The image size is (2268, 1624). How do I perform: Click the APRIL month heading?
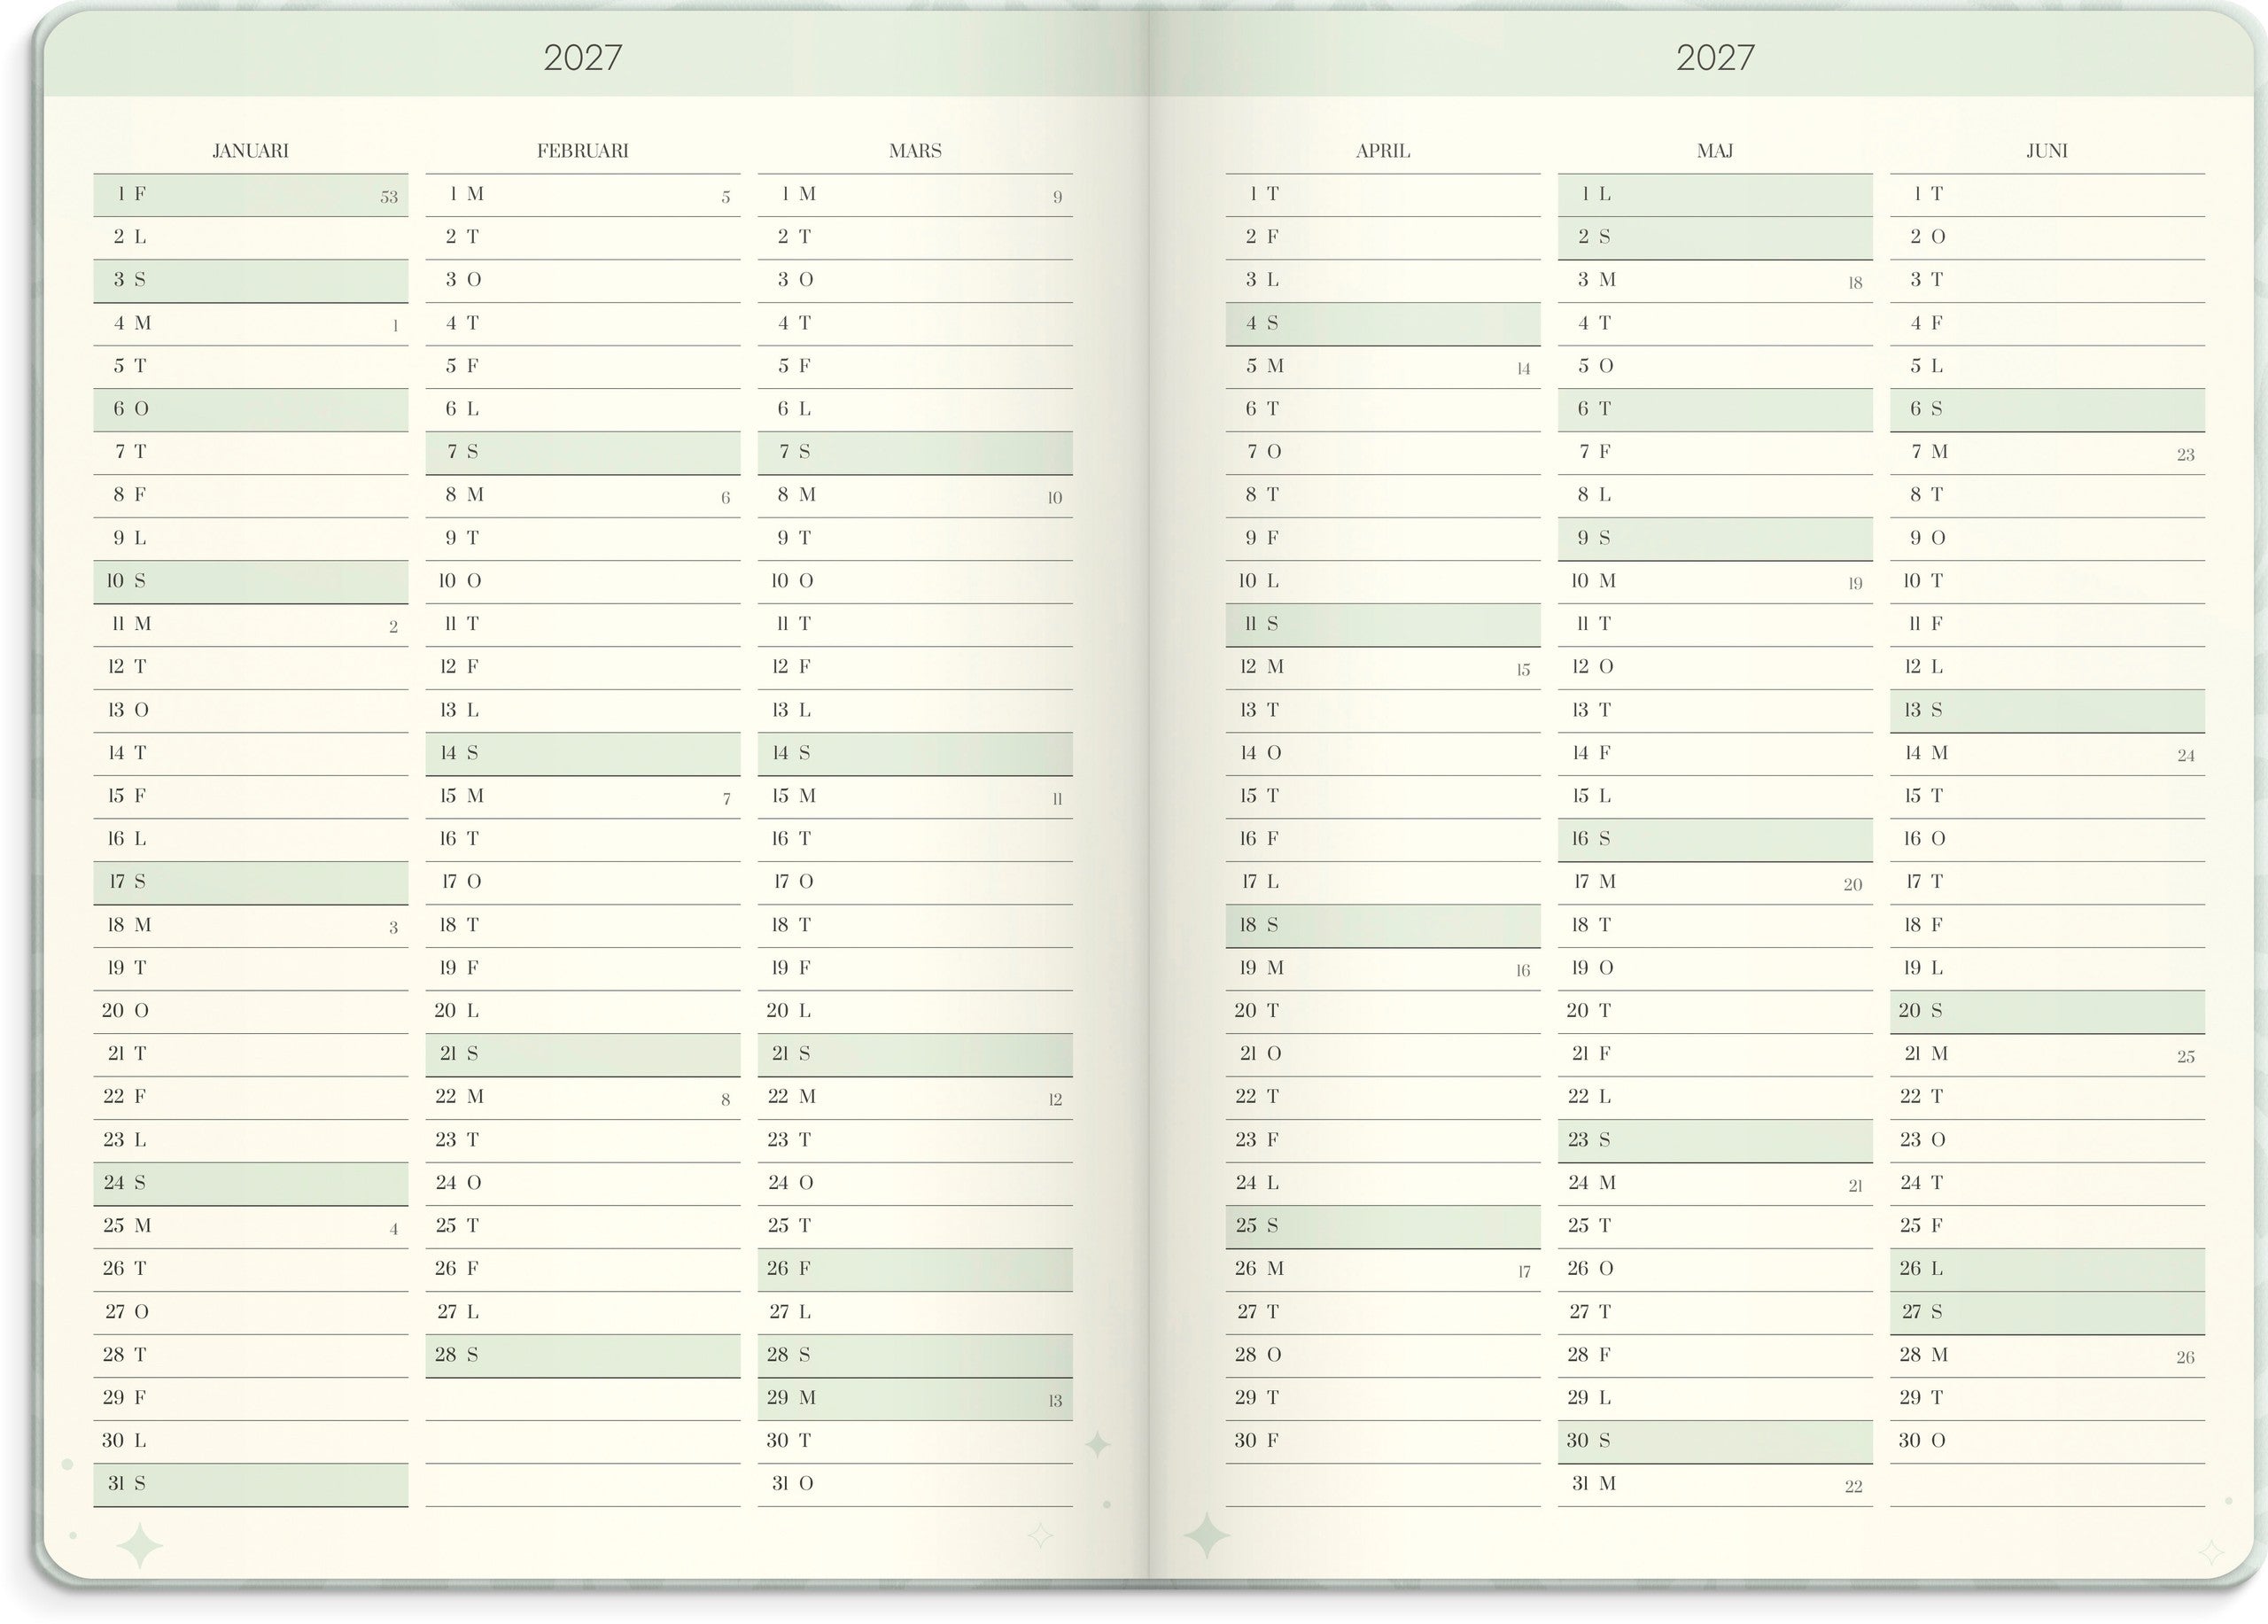point(1383,151)
